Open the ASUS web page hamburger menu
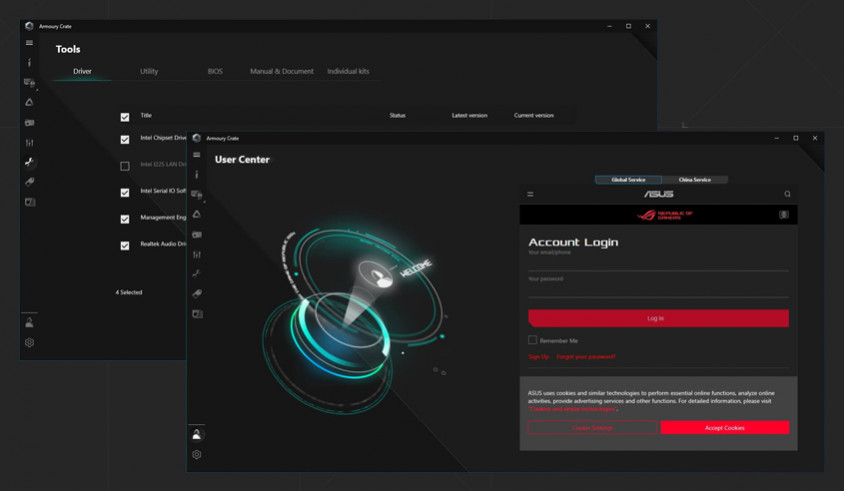 point(530,194)
